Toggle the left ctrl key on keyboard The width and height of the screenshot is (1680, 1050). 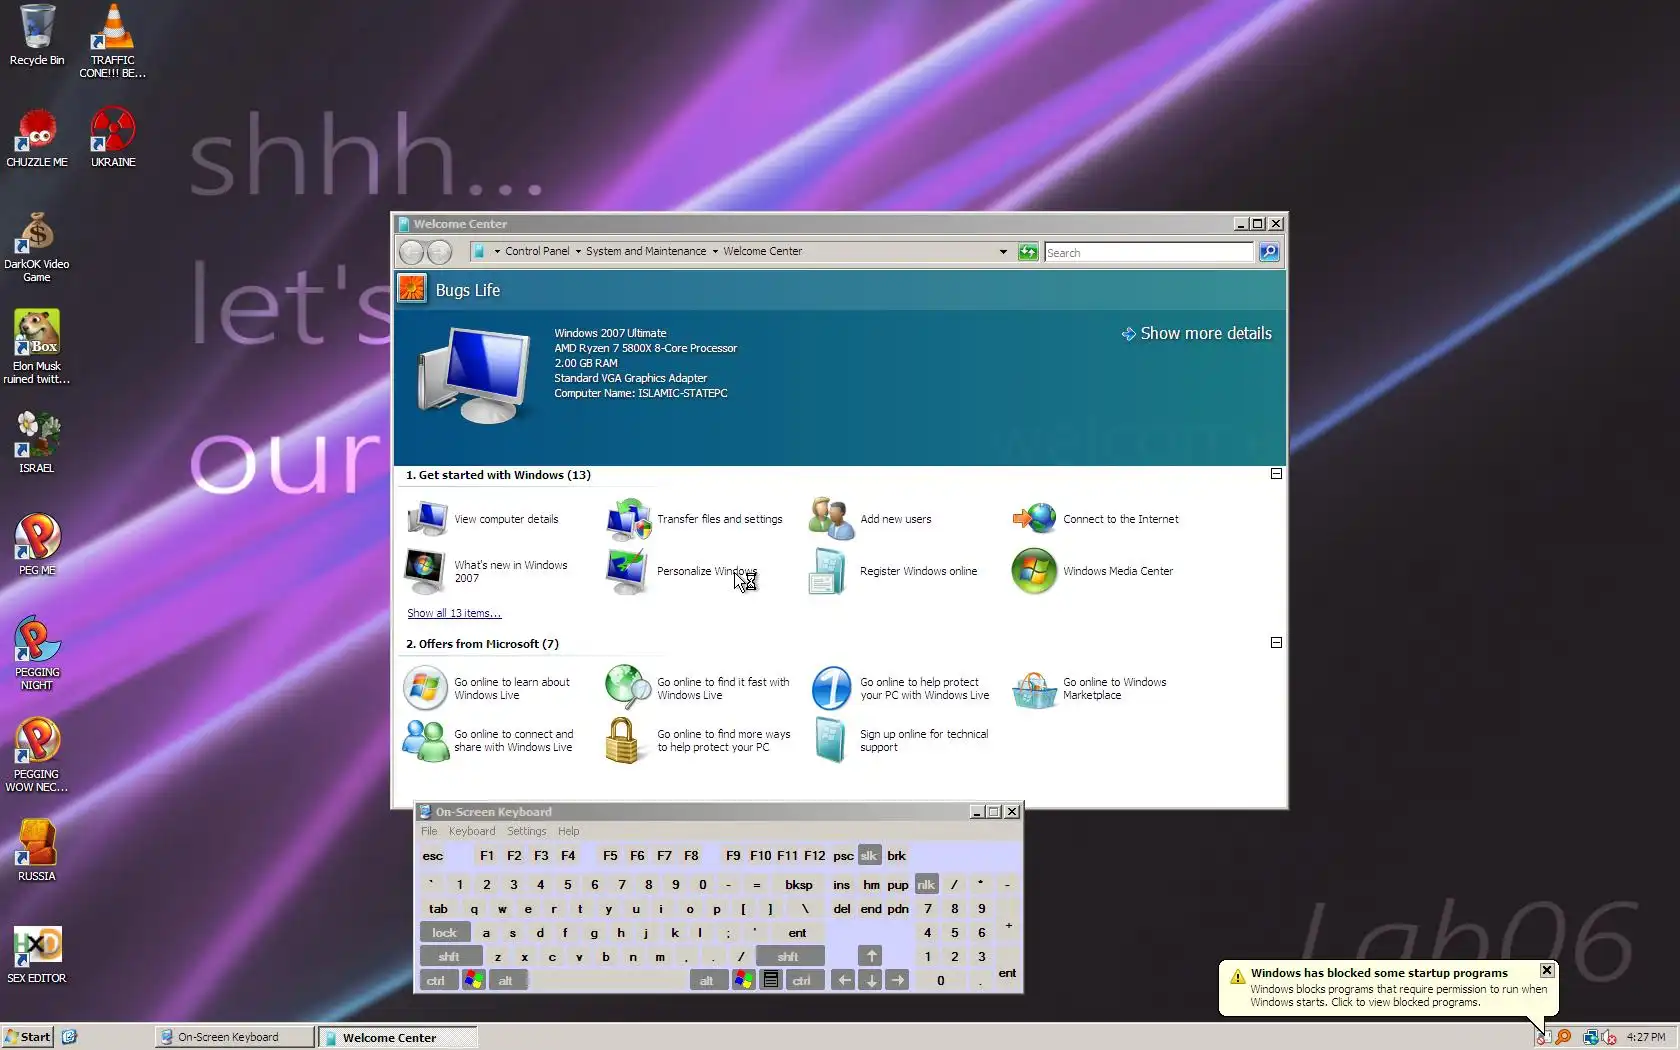pyautogui.click(x=436, y=981)
